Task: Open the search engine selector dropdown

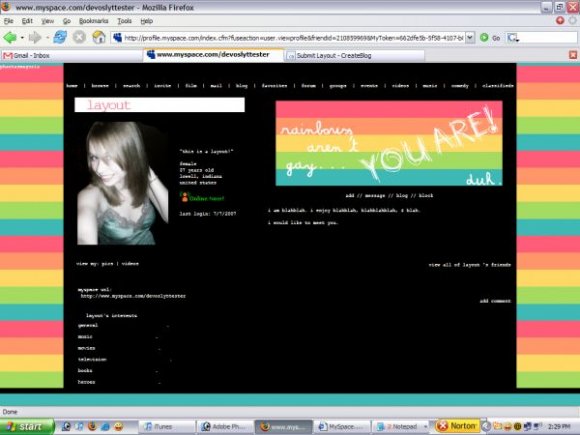Action: pos(513,37)
